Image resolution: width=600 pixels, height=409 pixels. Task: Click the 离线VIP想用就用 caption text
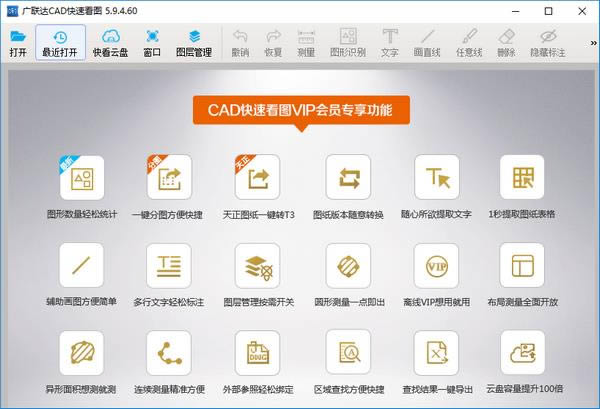click(x=437, y=302)
